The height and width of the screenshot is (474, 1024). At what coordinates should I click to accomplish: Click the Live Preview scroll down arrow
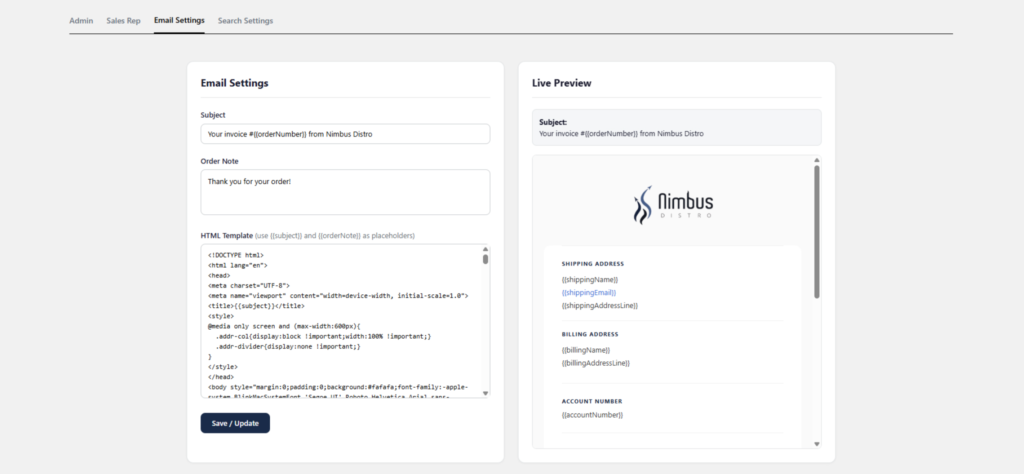(x=816, y=444)
